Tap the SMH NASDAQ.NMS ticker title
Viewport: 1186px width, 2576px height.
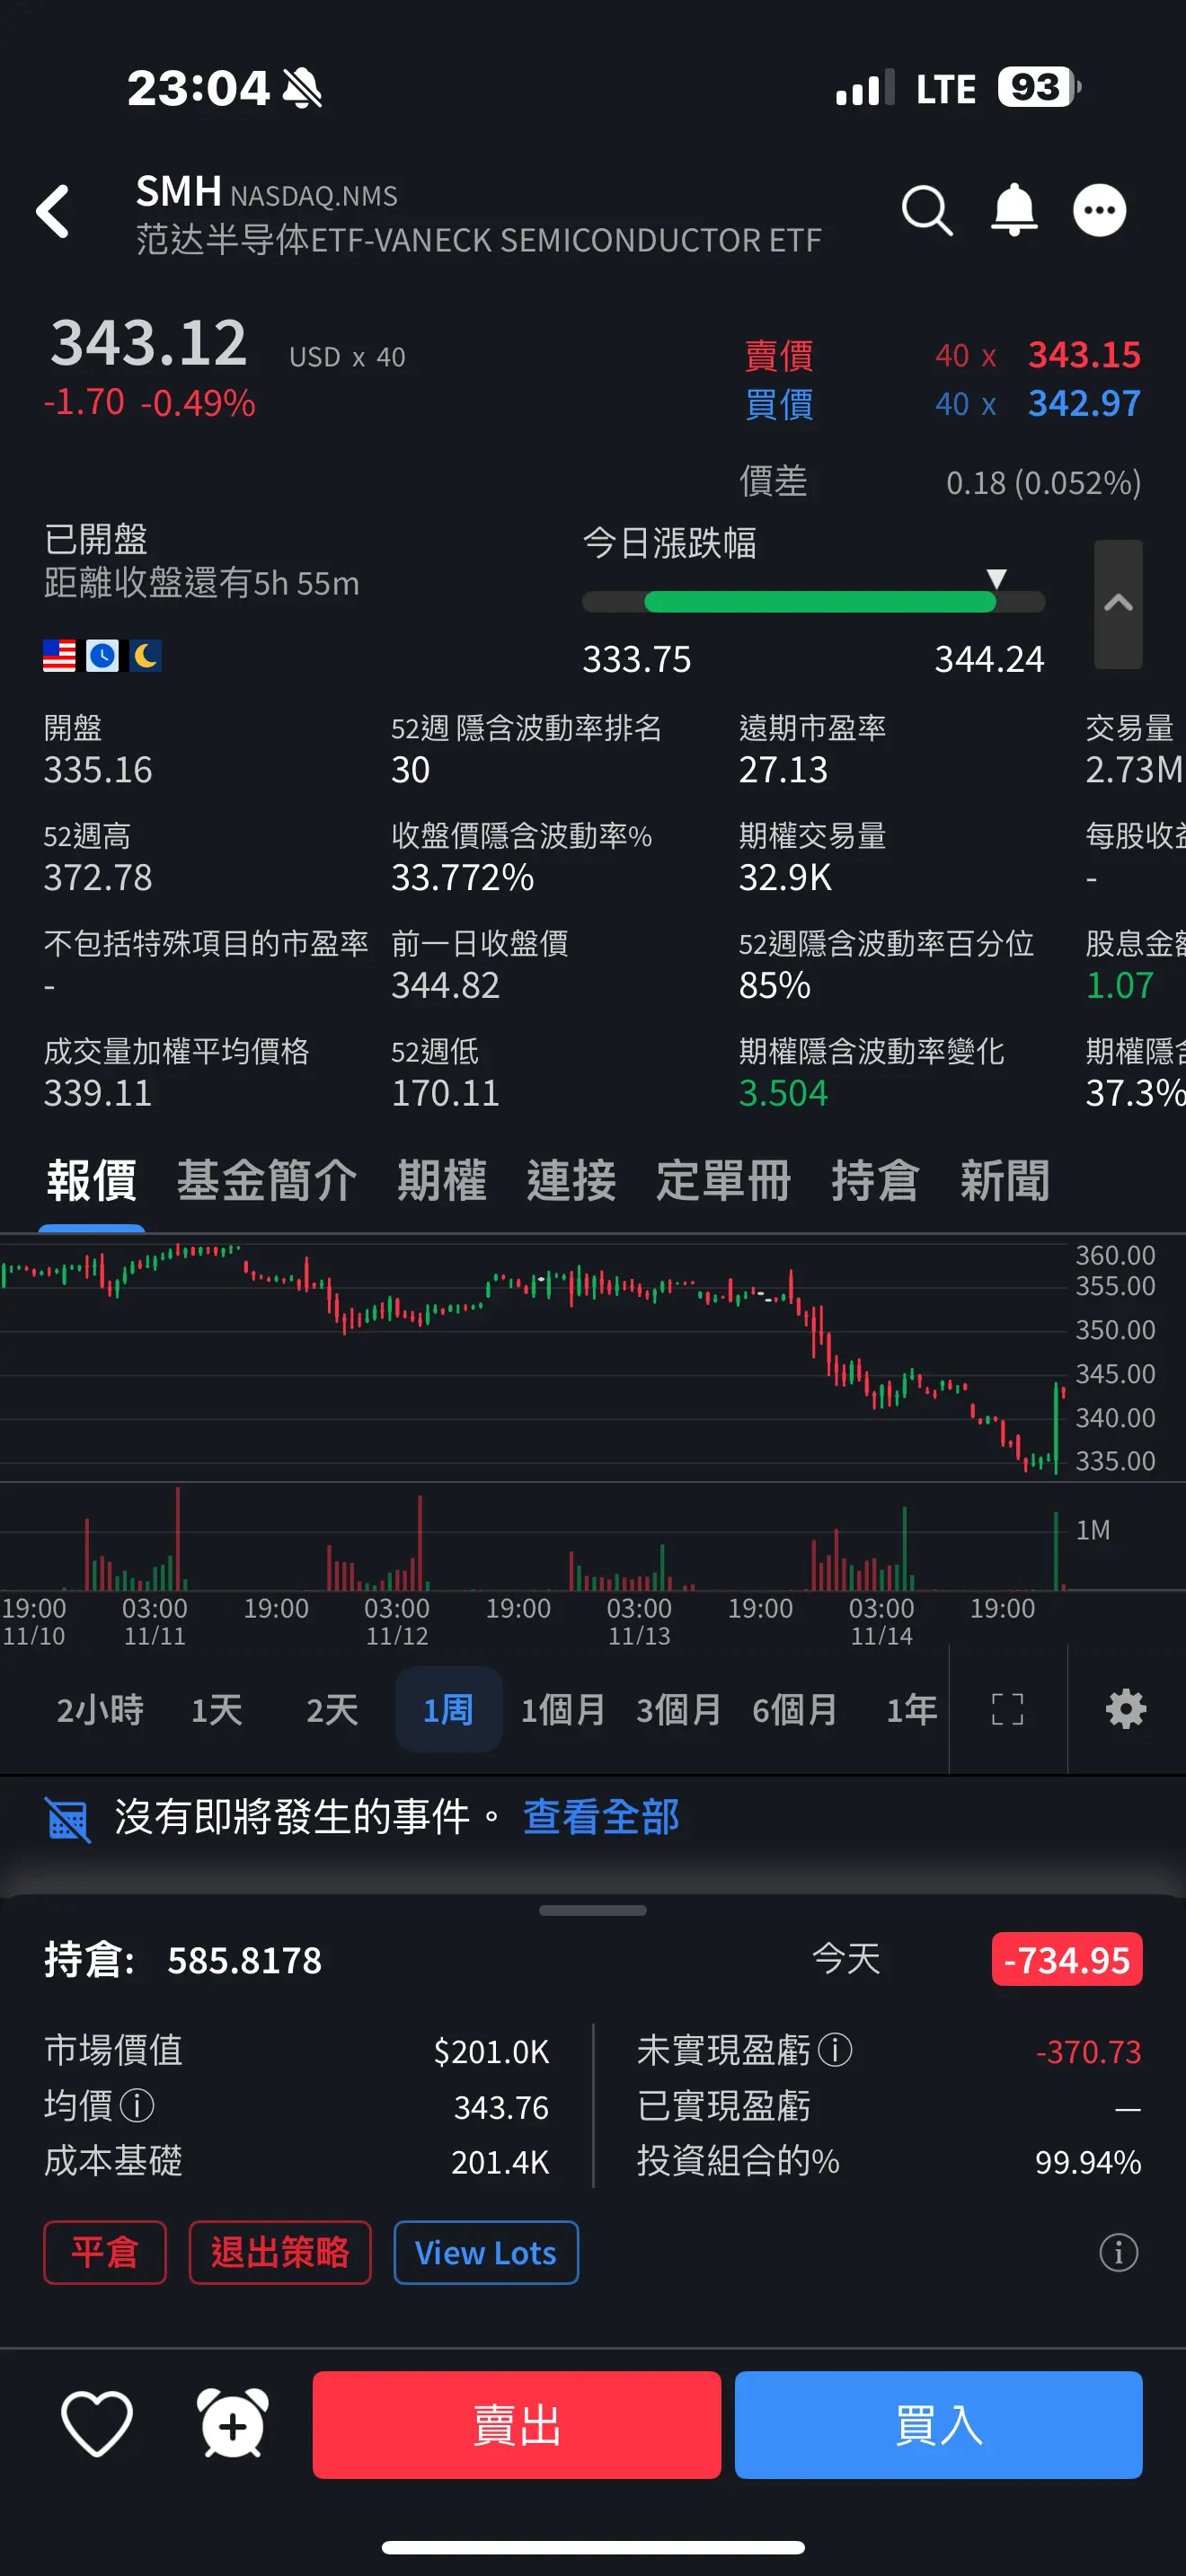point(267,192)
